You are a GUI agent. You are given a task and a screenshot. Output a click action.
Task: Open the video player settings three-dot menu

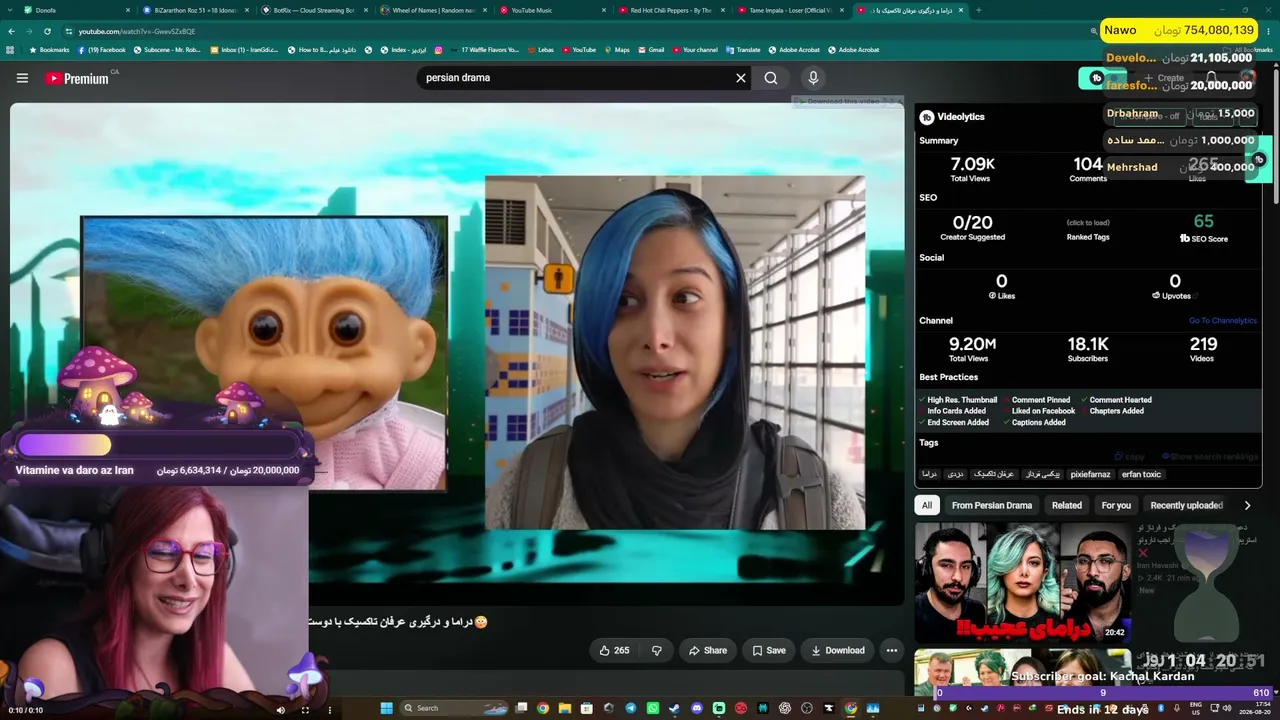coord(329,710)
